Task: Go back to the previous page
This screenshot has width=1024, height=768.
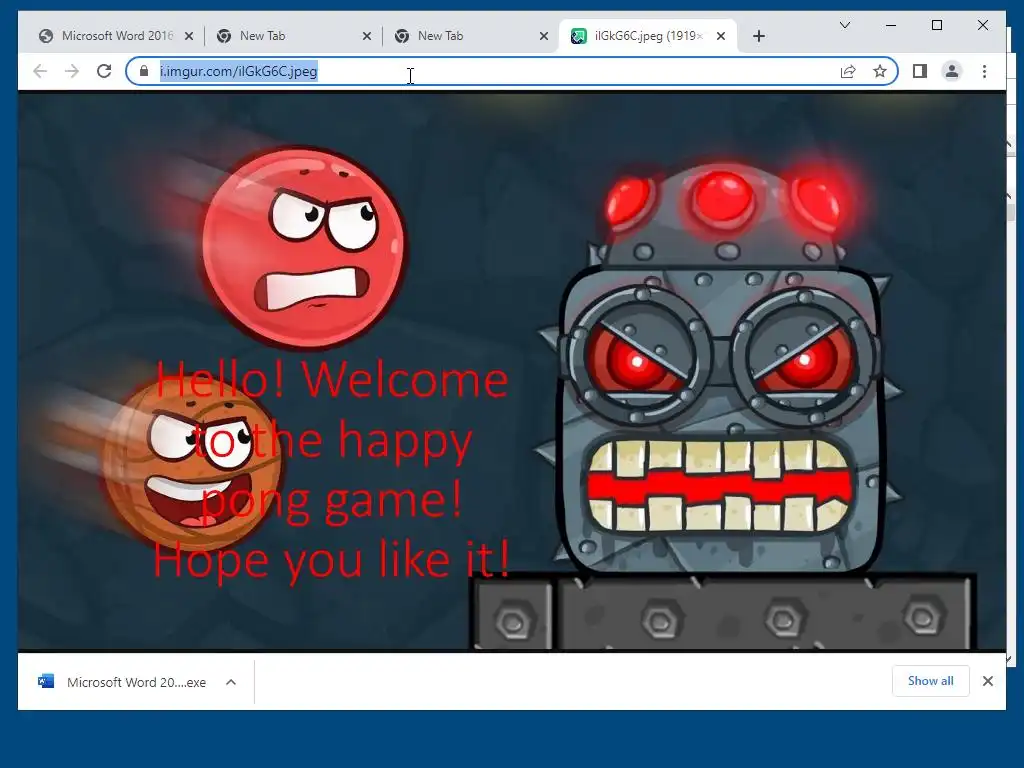Action: pyautogui.click(x=40, y=71)
